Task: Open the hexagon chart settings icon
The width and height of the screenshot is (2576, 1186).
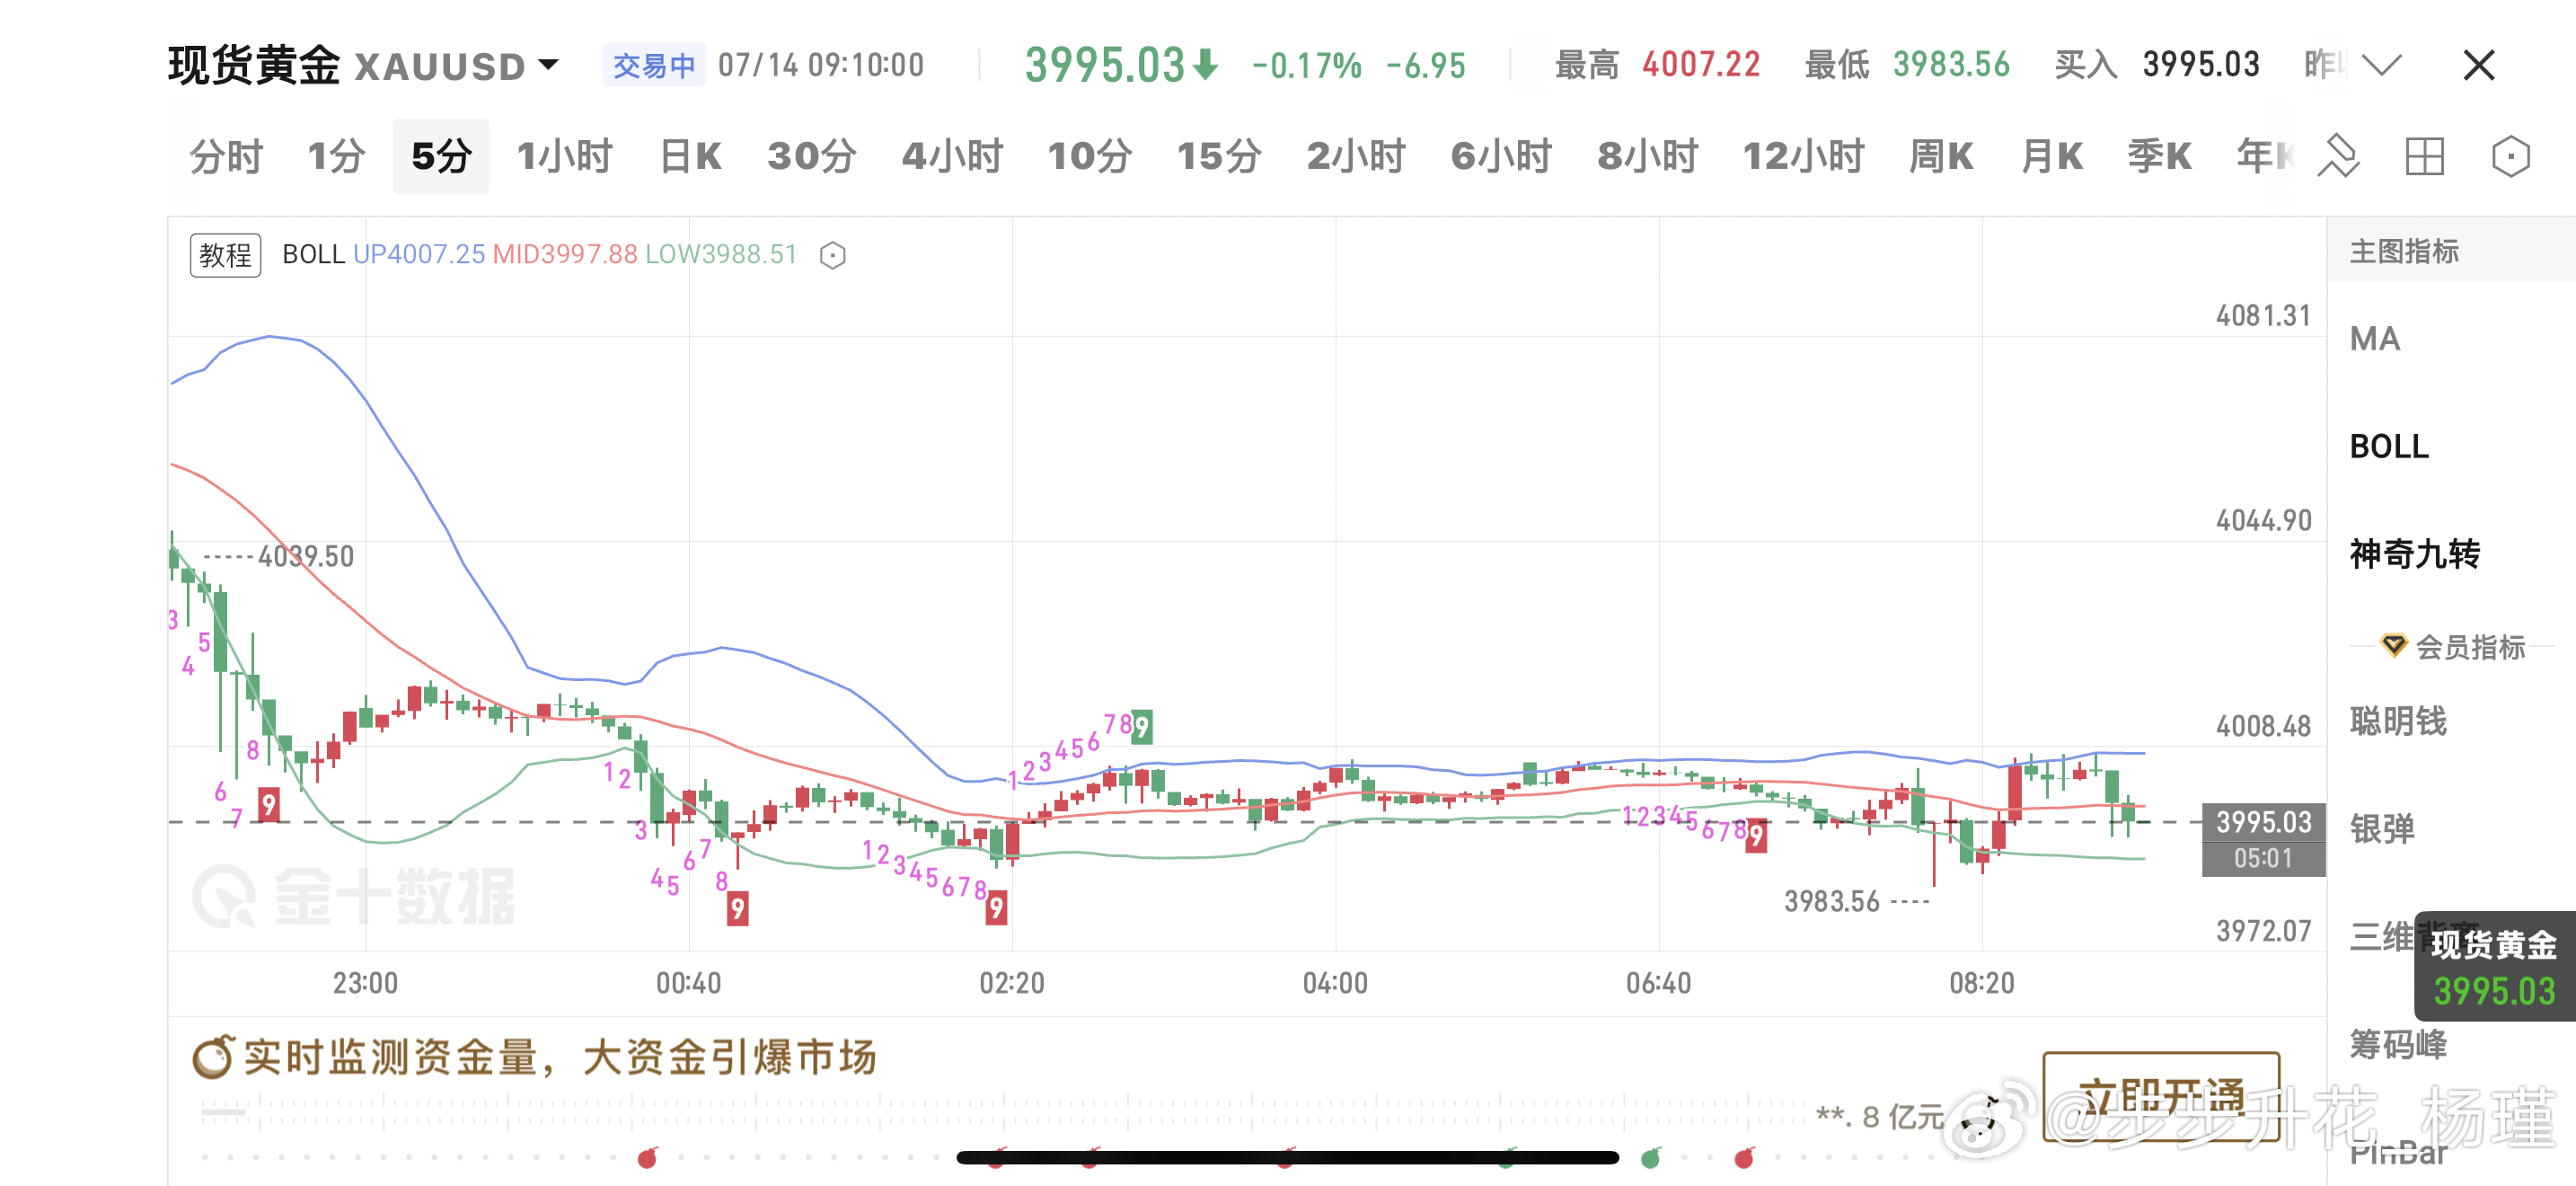Action: (2510, 156)
